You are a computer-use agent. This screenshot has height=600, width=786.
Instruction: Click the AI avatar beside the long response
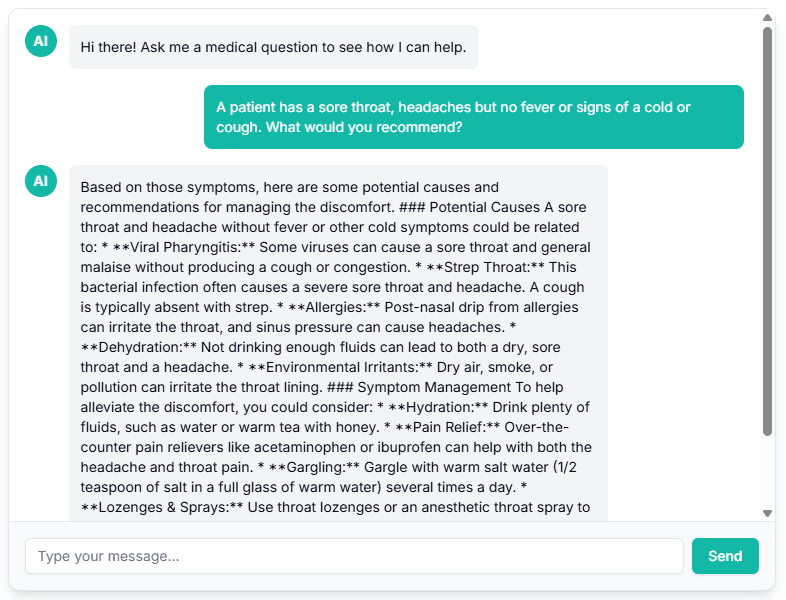pyautogui.click(x=41, y=181)
